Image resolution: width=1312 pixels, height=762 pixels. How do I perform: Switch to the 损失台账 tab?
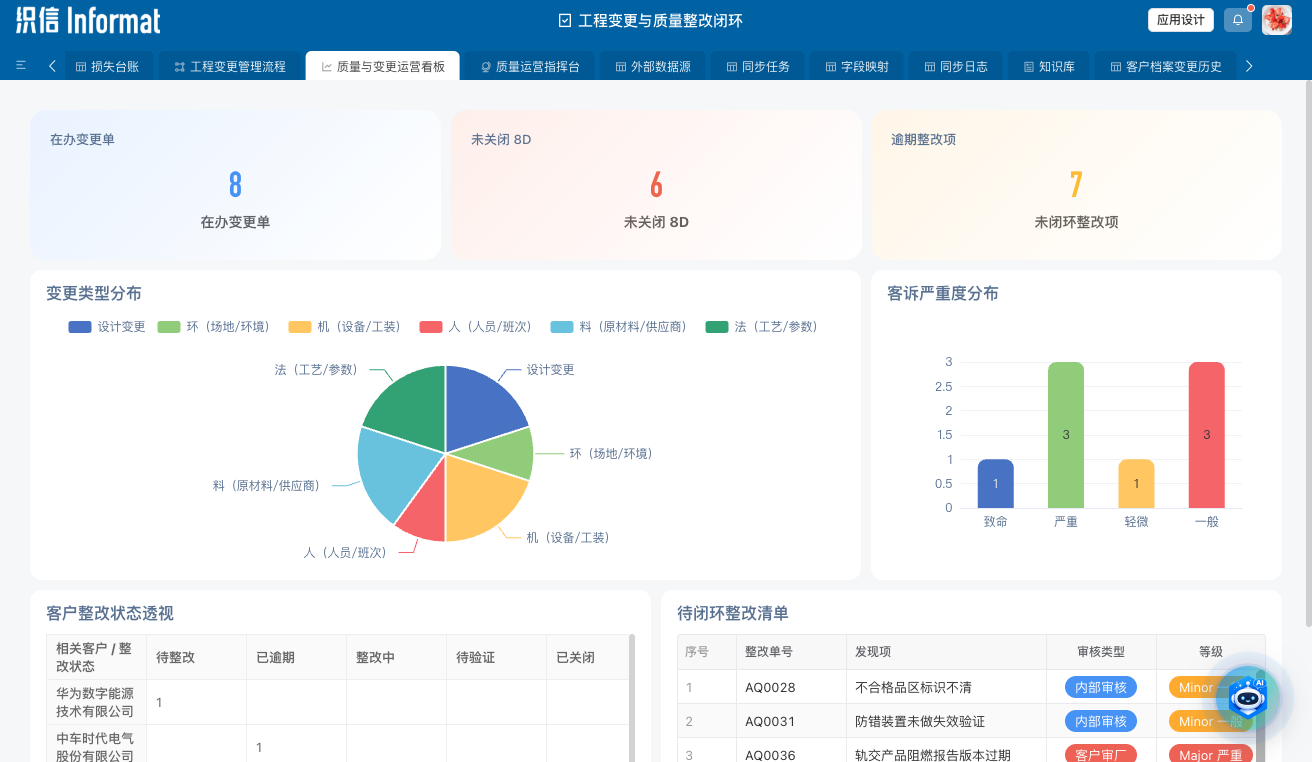click(x=110, y=66)
